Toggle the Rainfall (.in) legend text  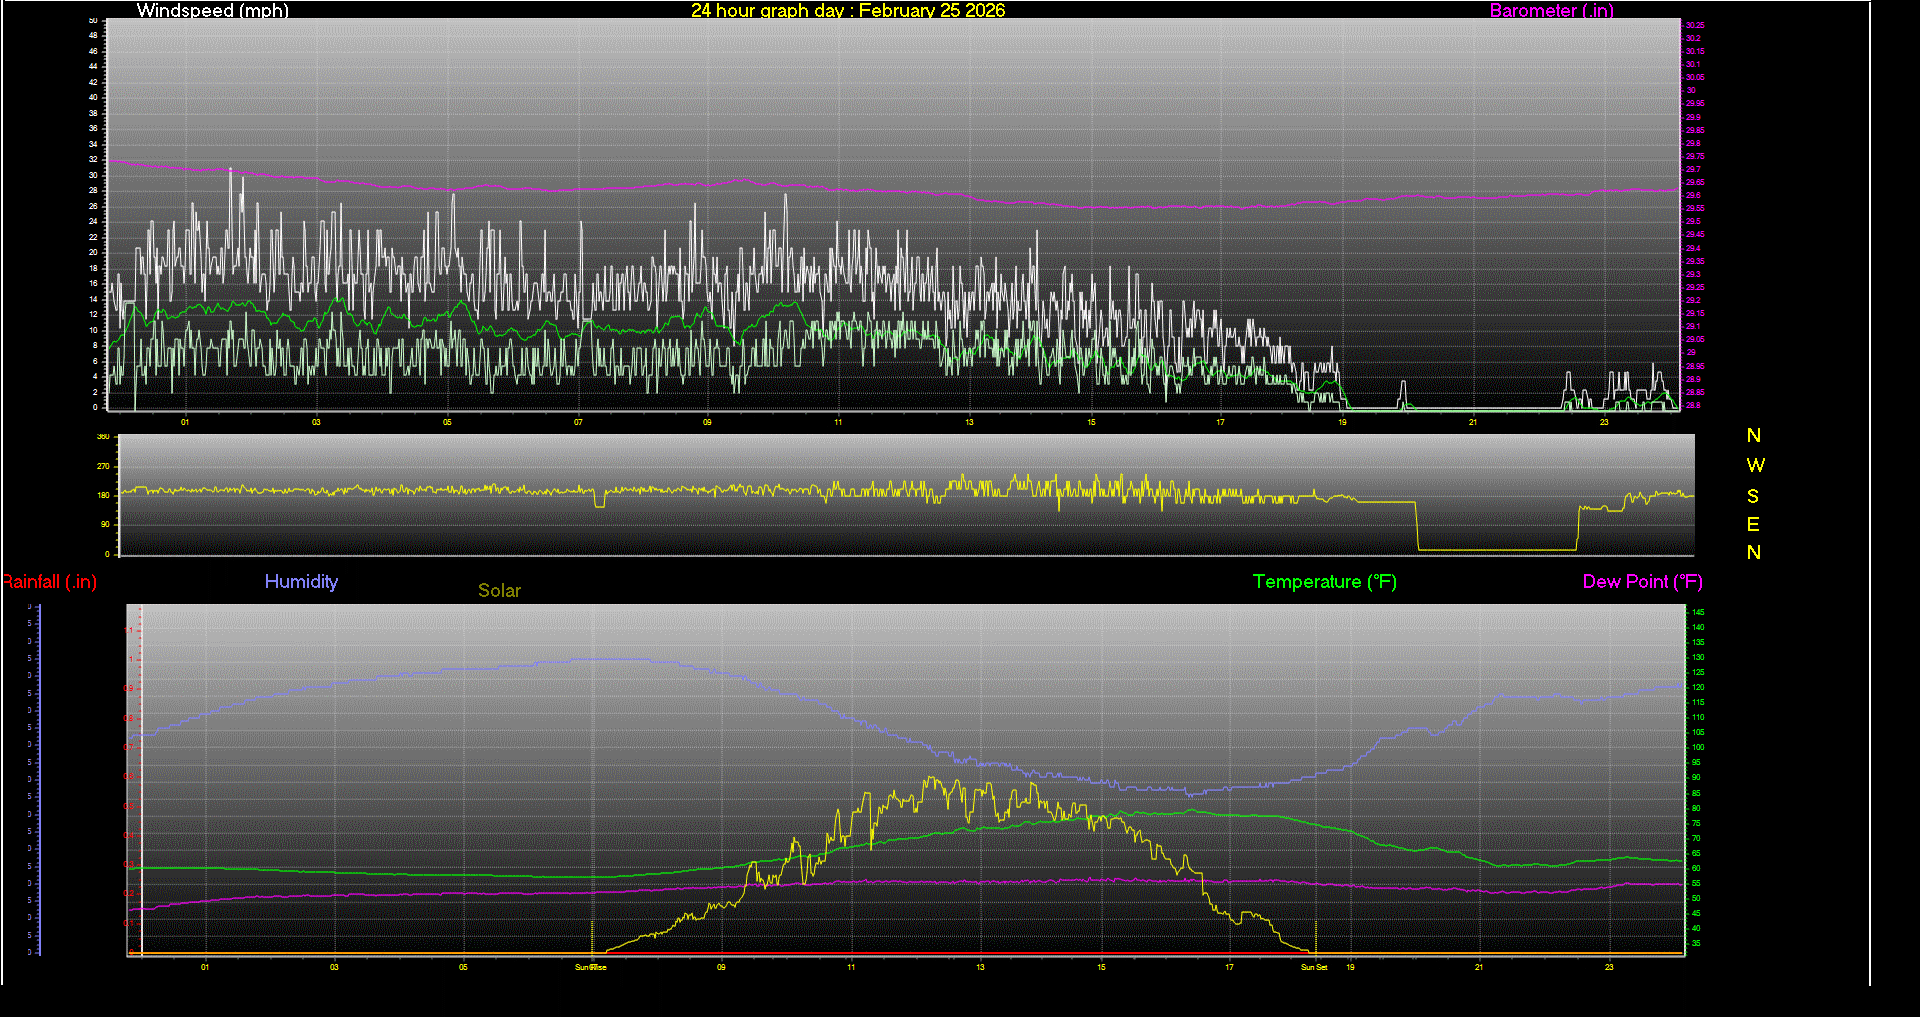49,581
